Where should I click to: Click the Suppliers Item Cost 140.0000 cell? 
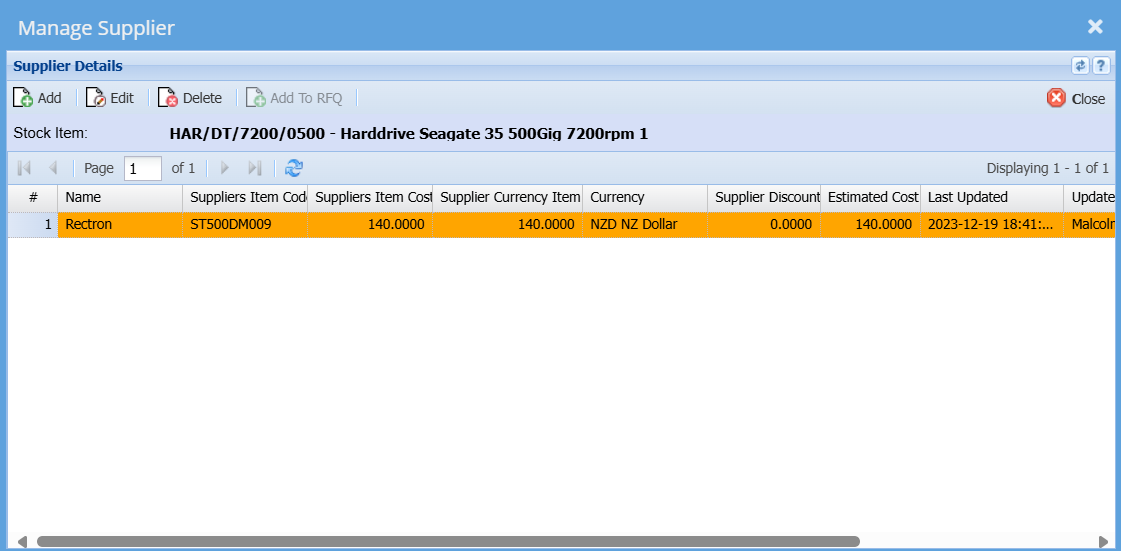(x=370, y=224)
